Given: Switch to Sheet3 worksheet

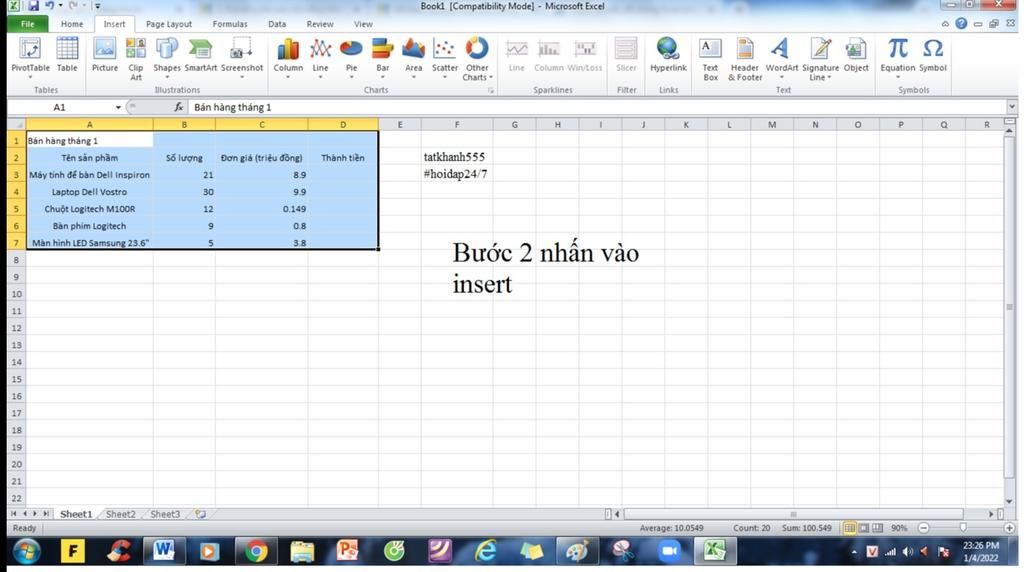Looking at the screenshot, I should click(165, 515).
